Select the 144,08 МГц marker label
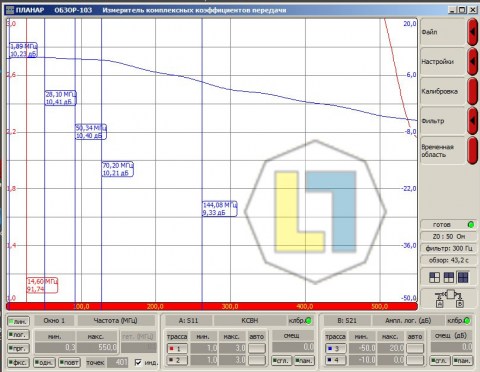The image size is (480, 372). pos(220,209)
